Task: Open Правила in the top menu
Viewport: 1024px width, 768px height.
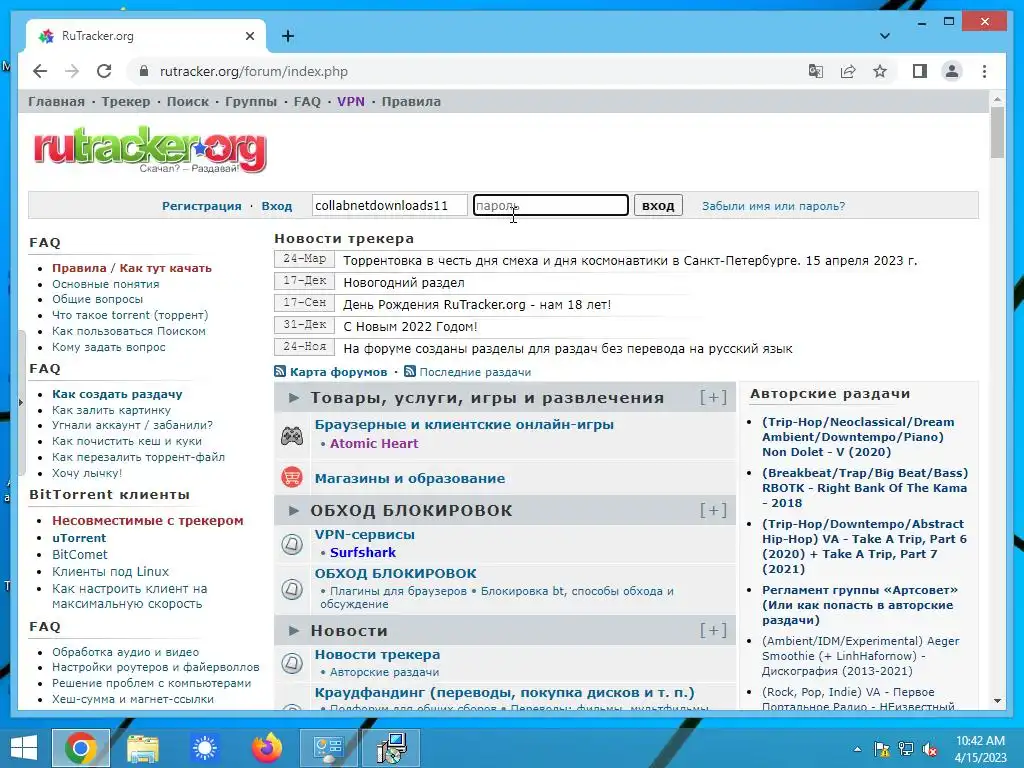Action: (411, 101)
